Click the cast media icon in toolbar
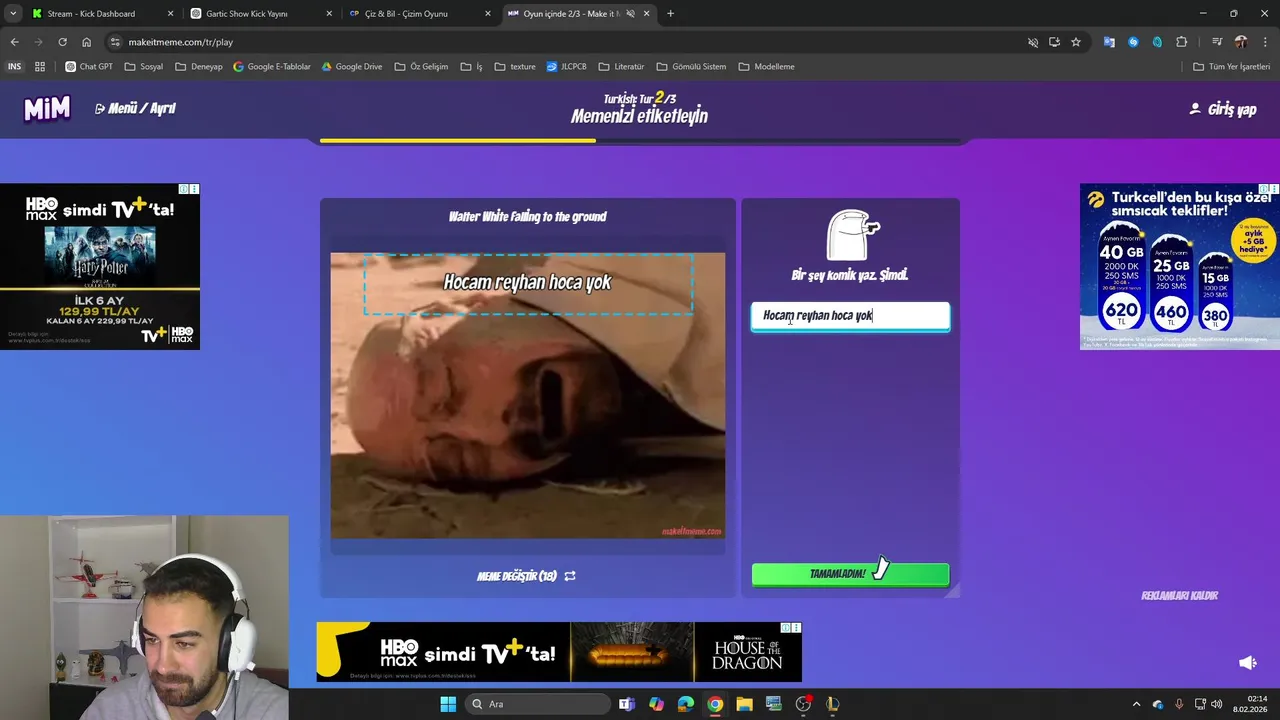This screenshot has width=1280, height=720. pos(1216,42)
